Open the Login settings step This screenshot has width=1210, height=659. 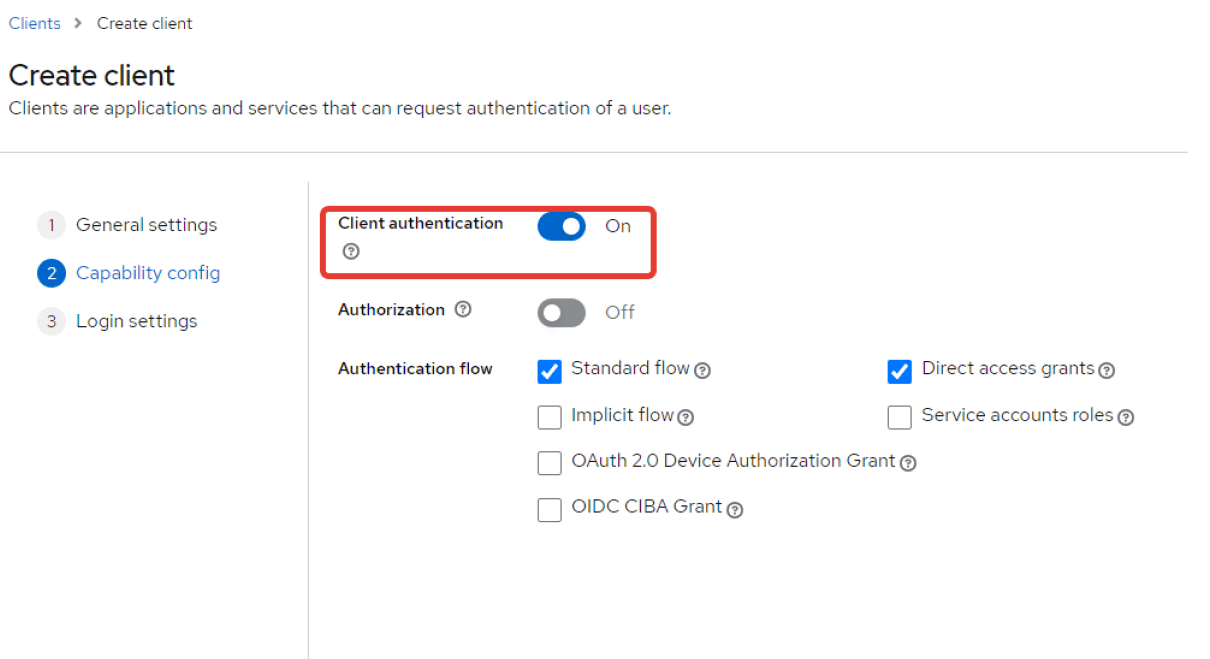click(x=136, y=321)
